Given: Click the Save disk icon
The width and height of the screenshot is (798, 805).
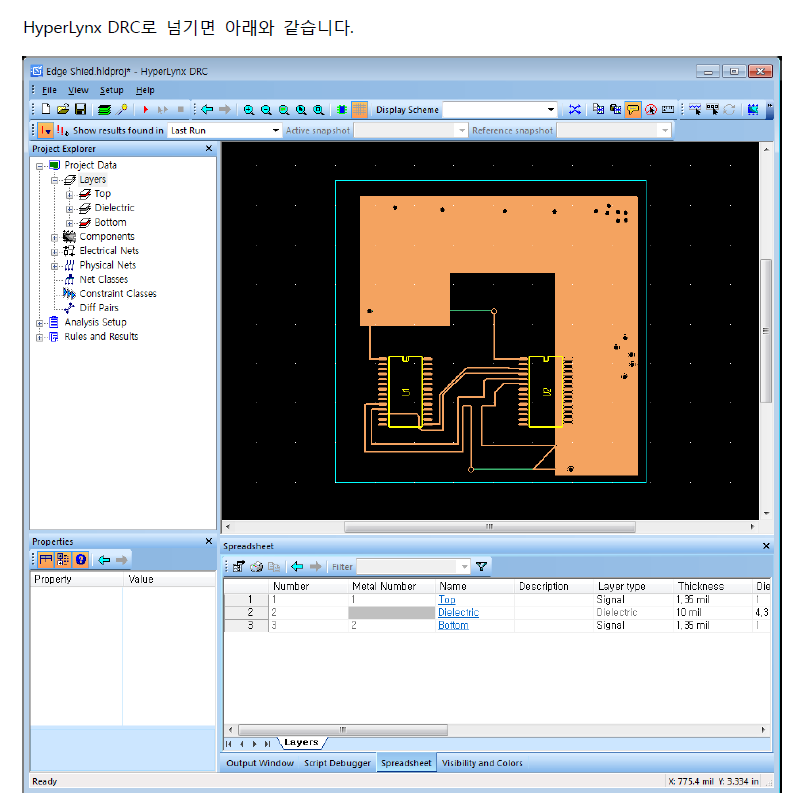Looking at the screenshot, I should click(x=79, y=109).
